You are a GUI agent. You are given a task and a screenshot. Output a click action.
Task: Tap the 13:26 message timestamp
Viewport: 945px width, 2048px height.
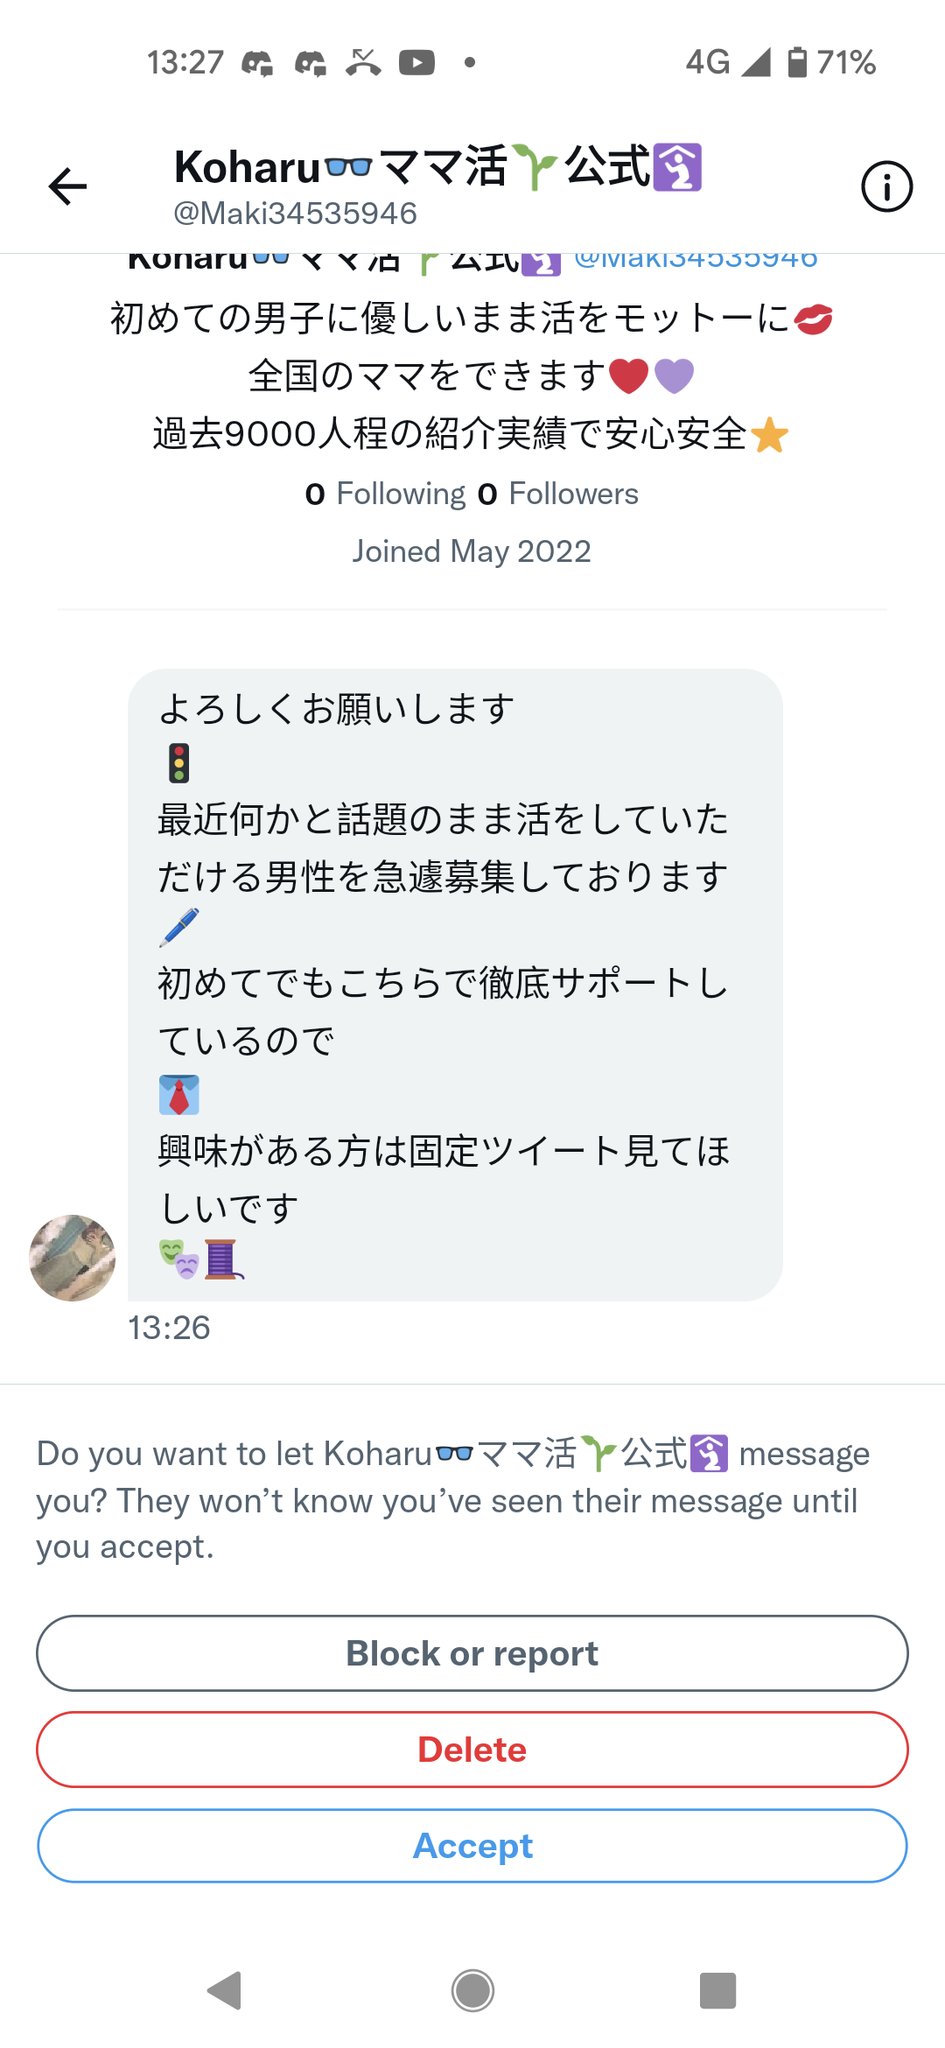169,1327
